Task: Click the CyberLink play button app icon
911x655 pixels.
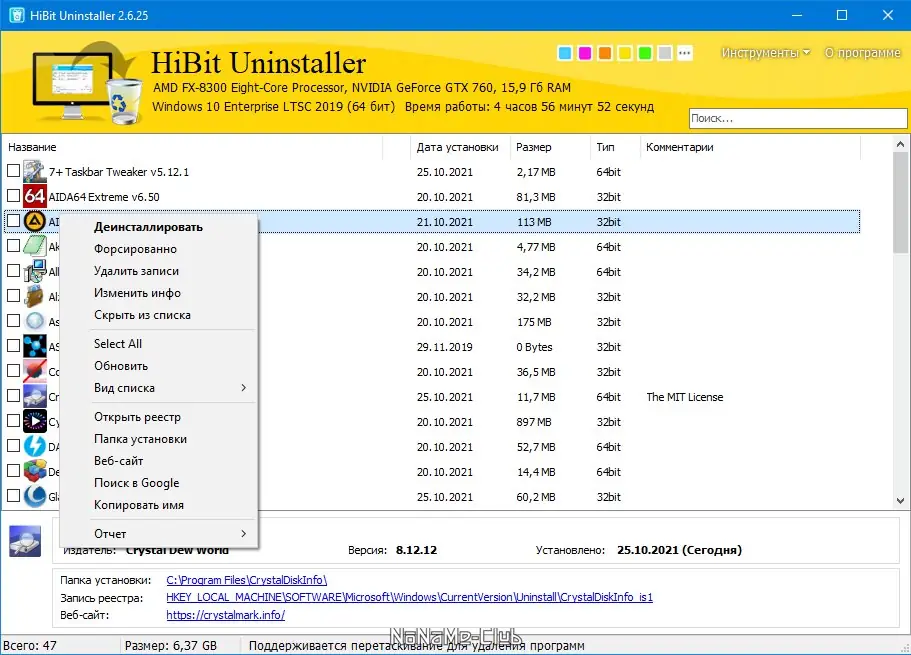Action: [34, 421]
